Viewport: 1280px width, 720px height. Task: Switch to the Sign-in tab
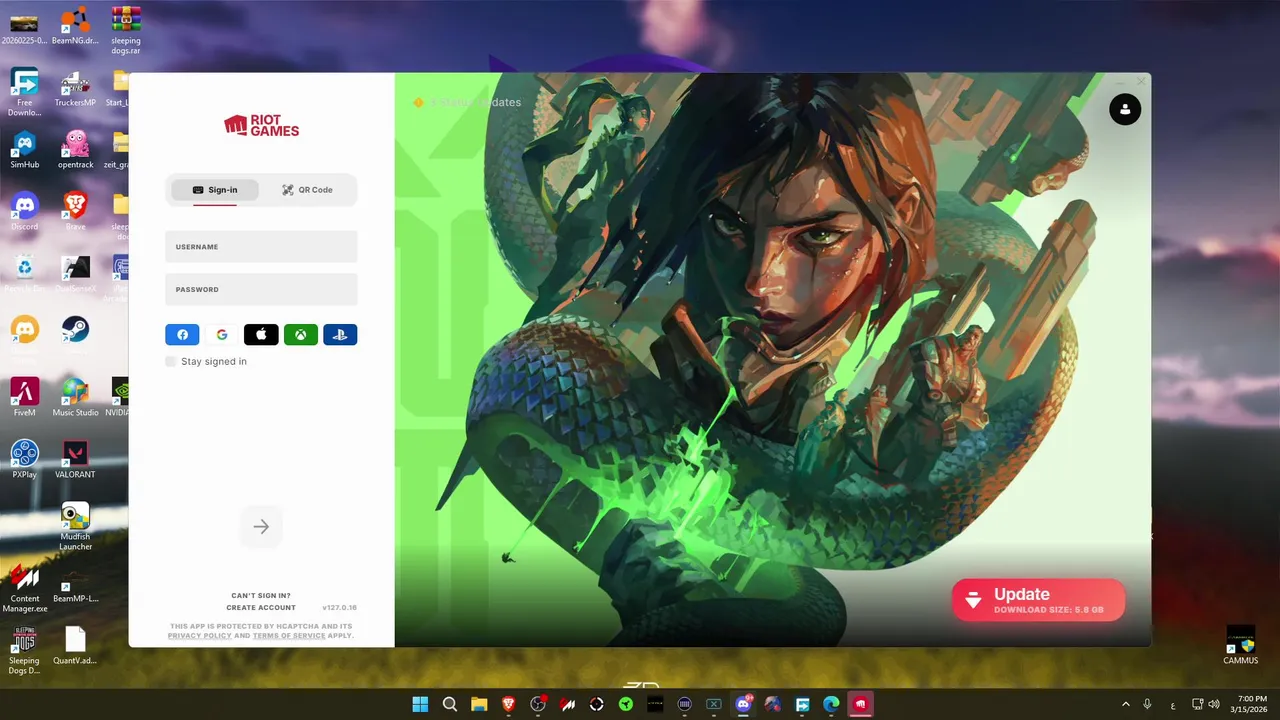click(215, 189)
